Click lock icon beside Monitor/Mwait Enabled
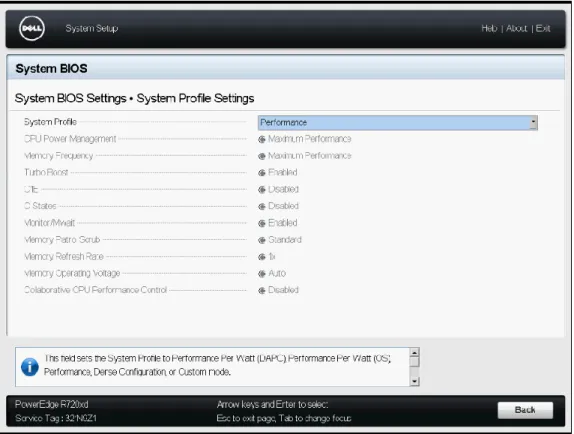 262,223
